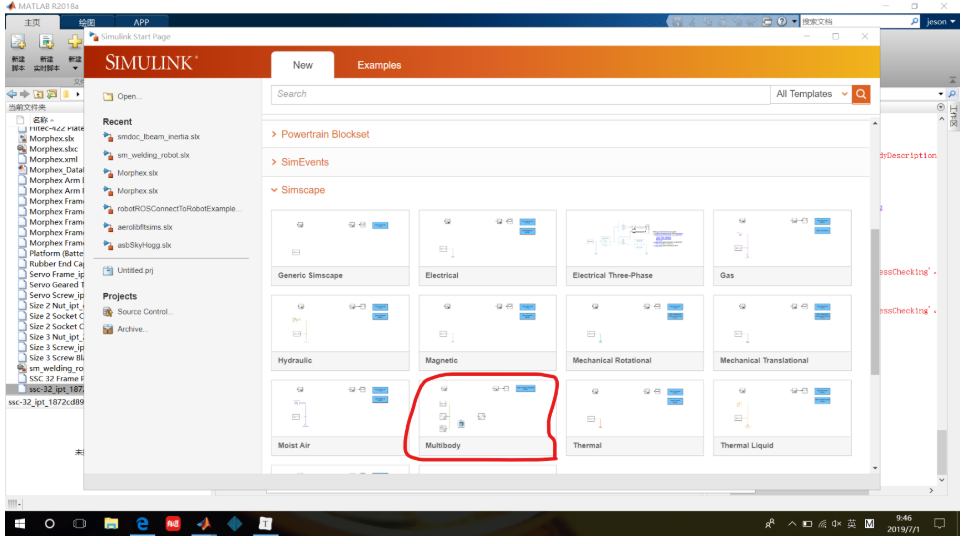Choose the Thermal template
975x544 pixels.
(x=635, y=418)
